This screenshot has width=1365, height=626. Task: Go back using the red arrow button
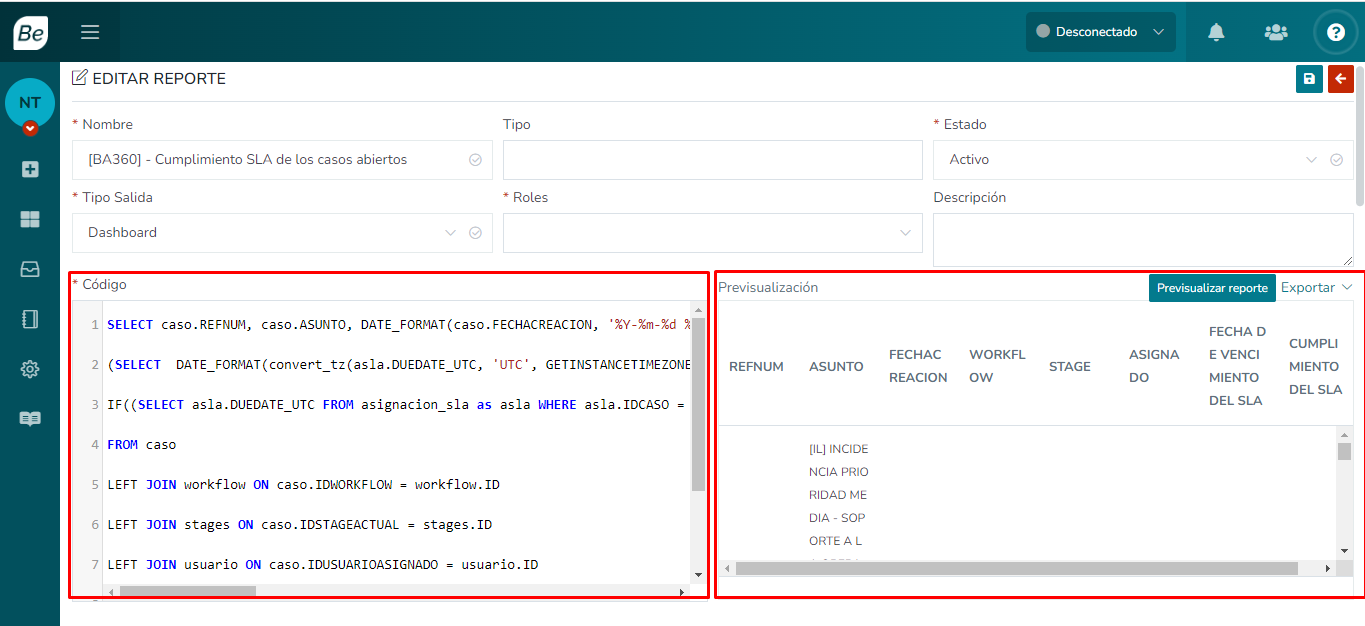pos(1340,79)
